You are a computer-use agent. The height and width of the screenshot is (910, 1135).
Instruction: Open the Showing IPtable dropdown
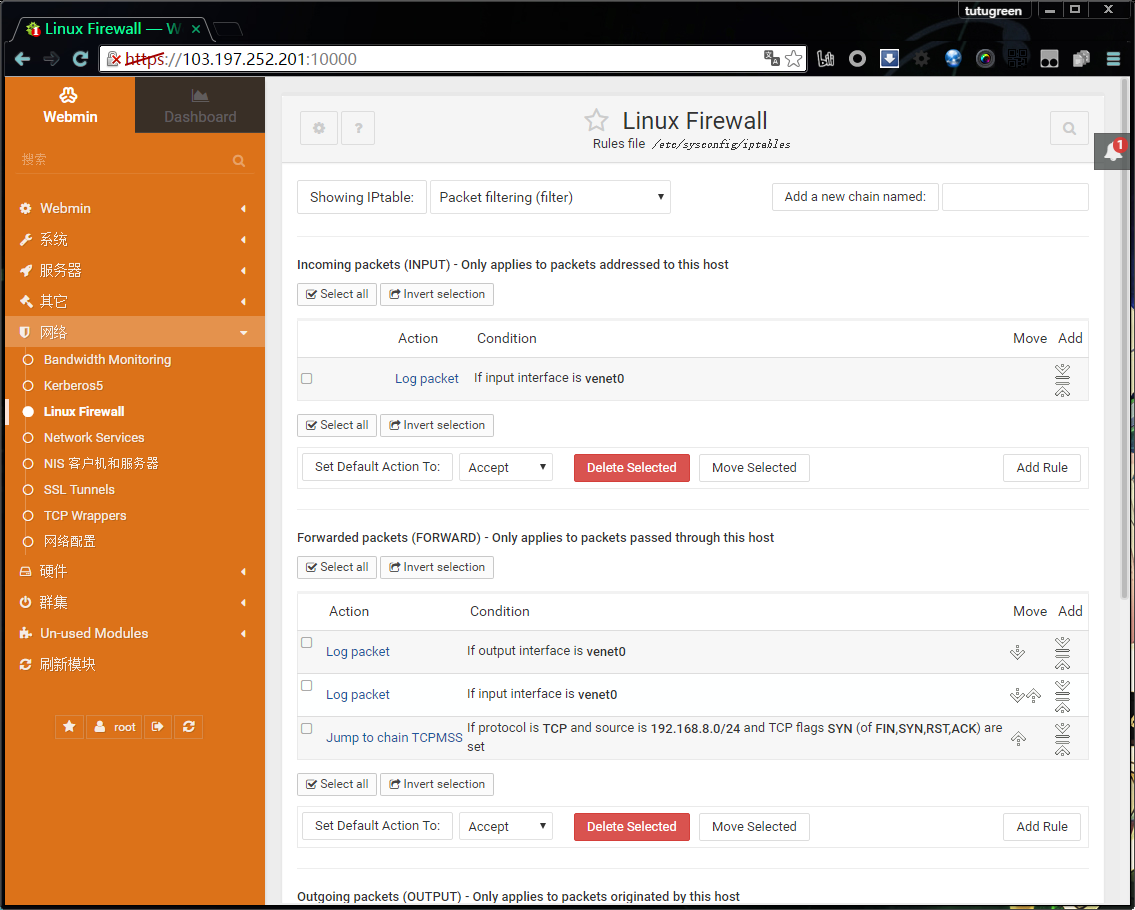point(550,197)
